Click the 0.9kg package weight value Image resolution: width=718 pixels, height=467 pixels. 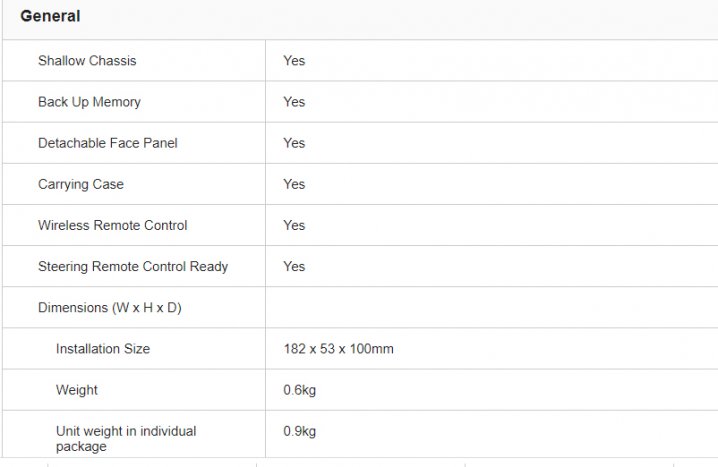(300, 431)
